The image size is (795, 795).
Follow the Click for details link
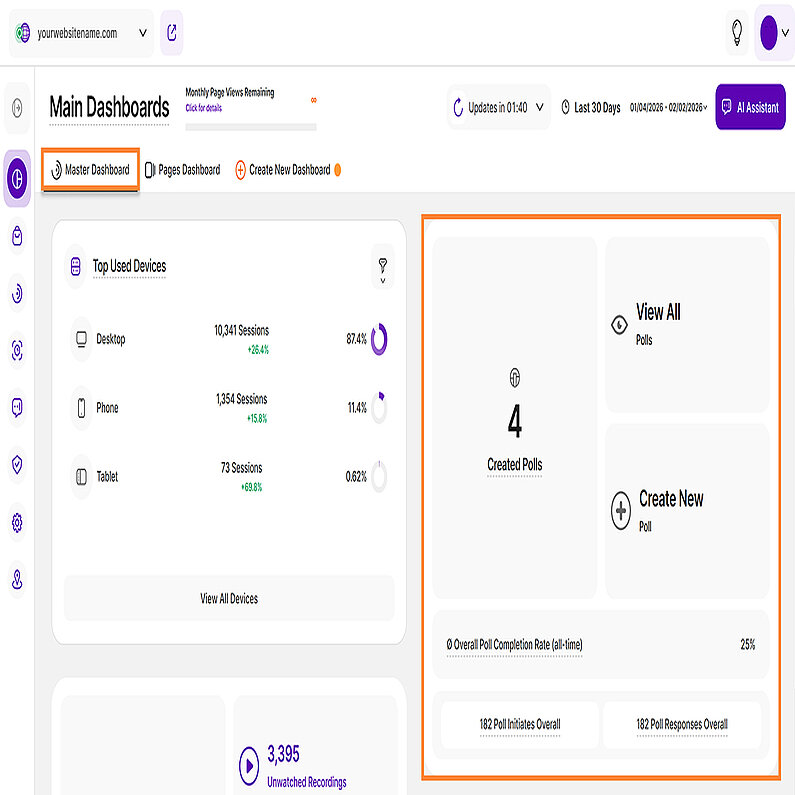coord(204,107)
